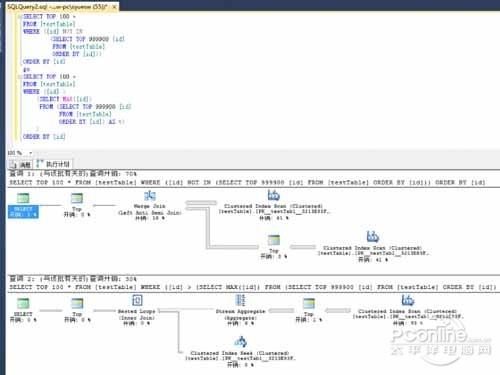
Task: Switch to the messages results tab
Action: click(x=21, y=164)
